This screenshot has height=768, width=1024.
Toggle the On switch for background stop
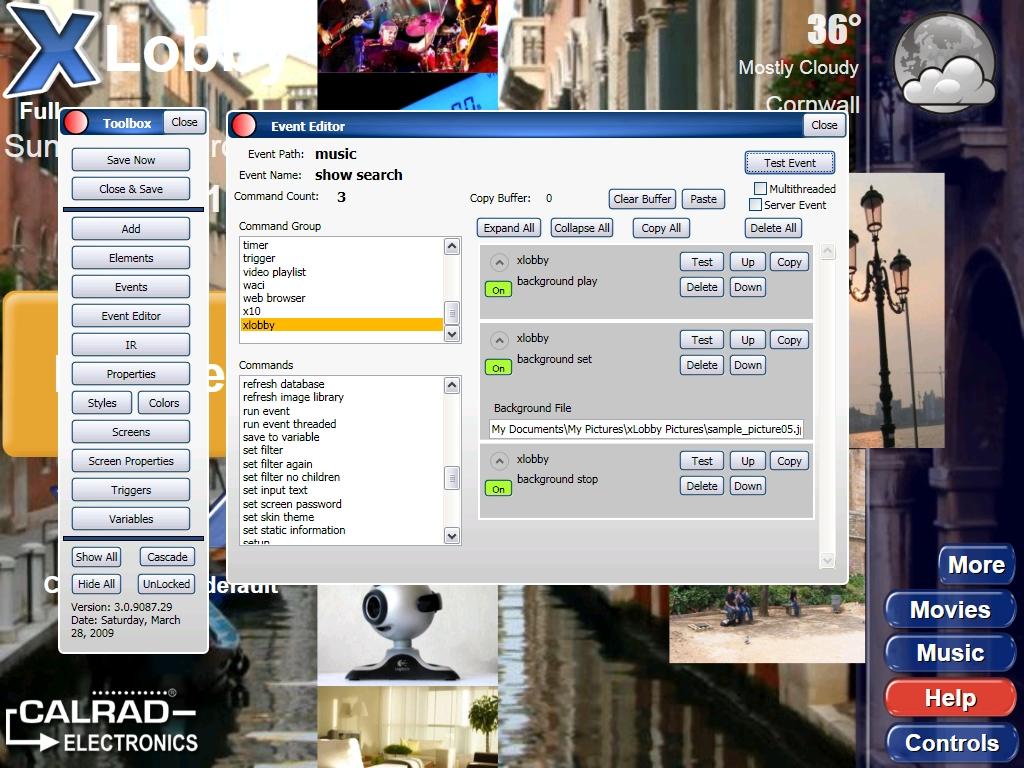click(x=498, y=488)
